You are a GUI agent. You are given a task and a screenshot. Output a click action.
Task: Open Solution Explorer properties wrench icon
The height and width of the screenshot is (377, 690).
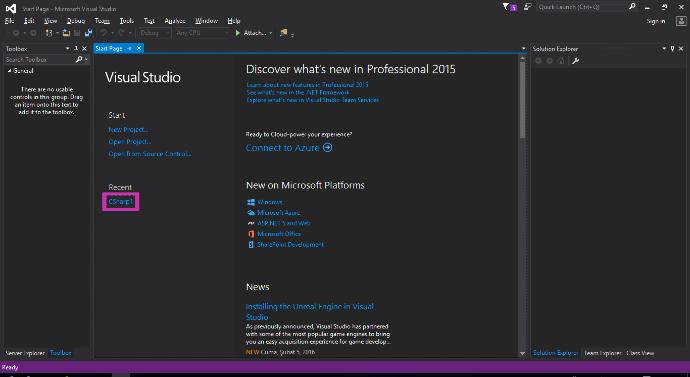click(575, 61)
